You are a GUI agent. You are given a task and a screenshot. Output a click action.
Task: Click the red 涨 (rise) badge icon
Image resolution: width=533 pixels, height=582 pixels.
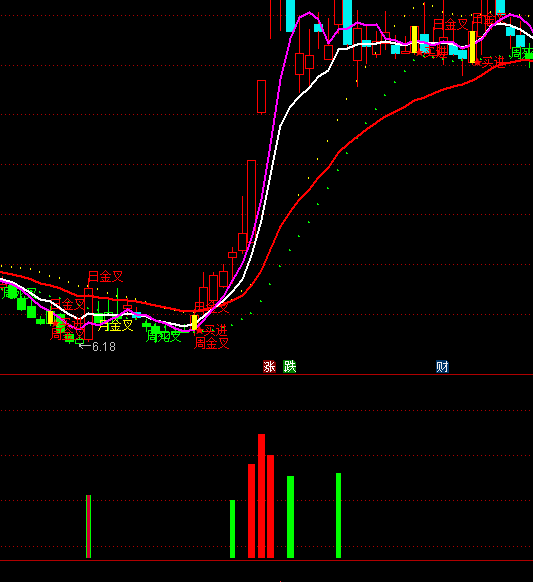[x=269, y=367]
